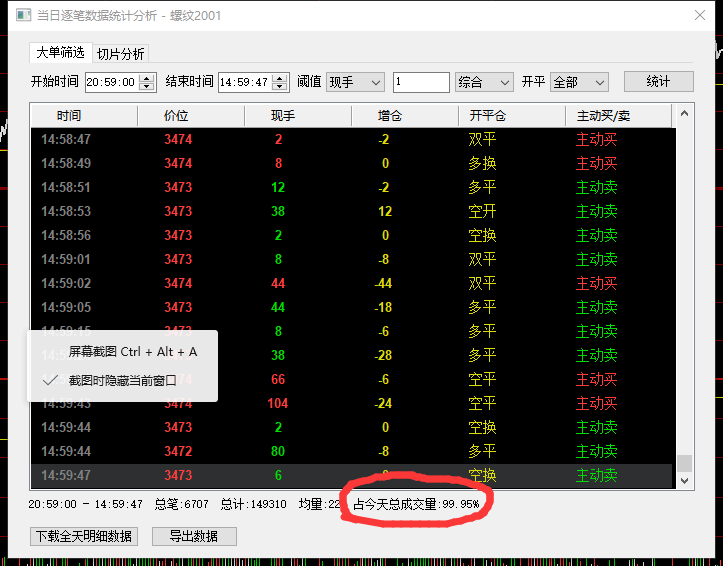The height and width of the screenshot is (566, 723).
Task: Switch to the 切片分析 tab
Action: [x=121, y=54]
